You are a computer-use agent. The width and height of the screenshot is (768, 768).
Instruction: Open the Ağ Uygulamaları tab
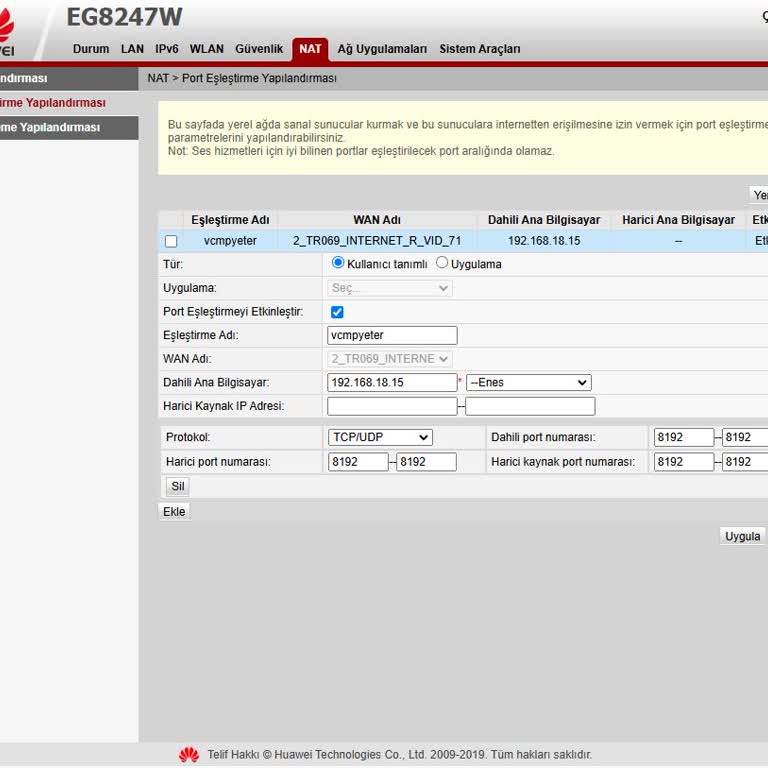(x=382, y=49)
